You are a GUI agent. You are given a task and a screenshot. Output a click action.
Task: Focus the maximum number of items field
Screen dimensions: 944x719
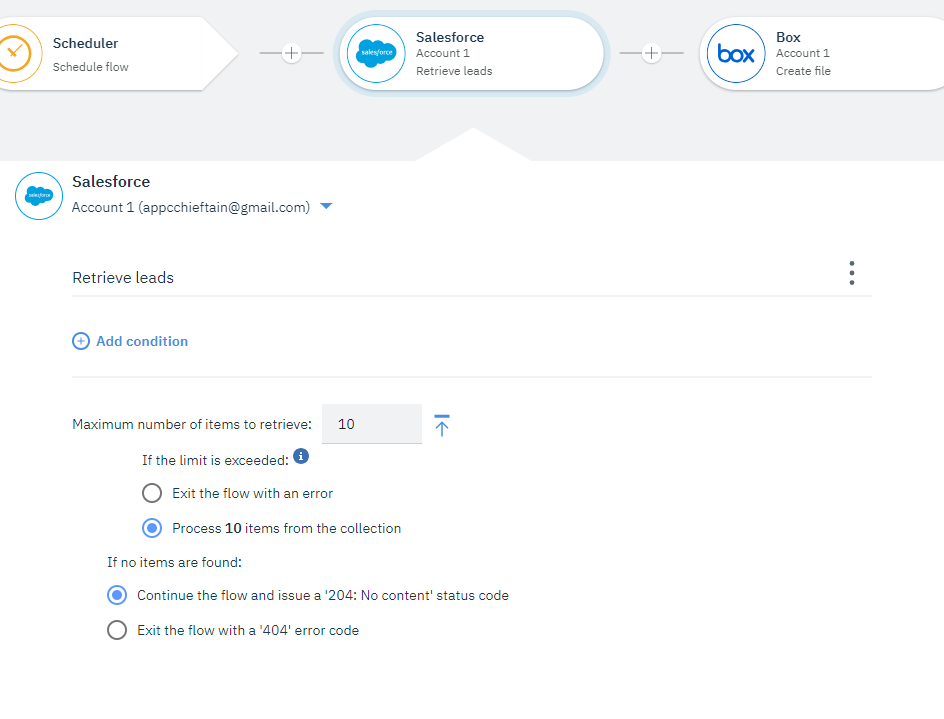pos(372,424)
